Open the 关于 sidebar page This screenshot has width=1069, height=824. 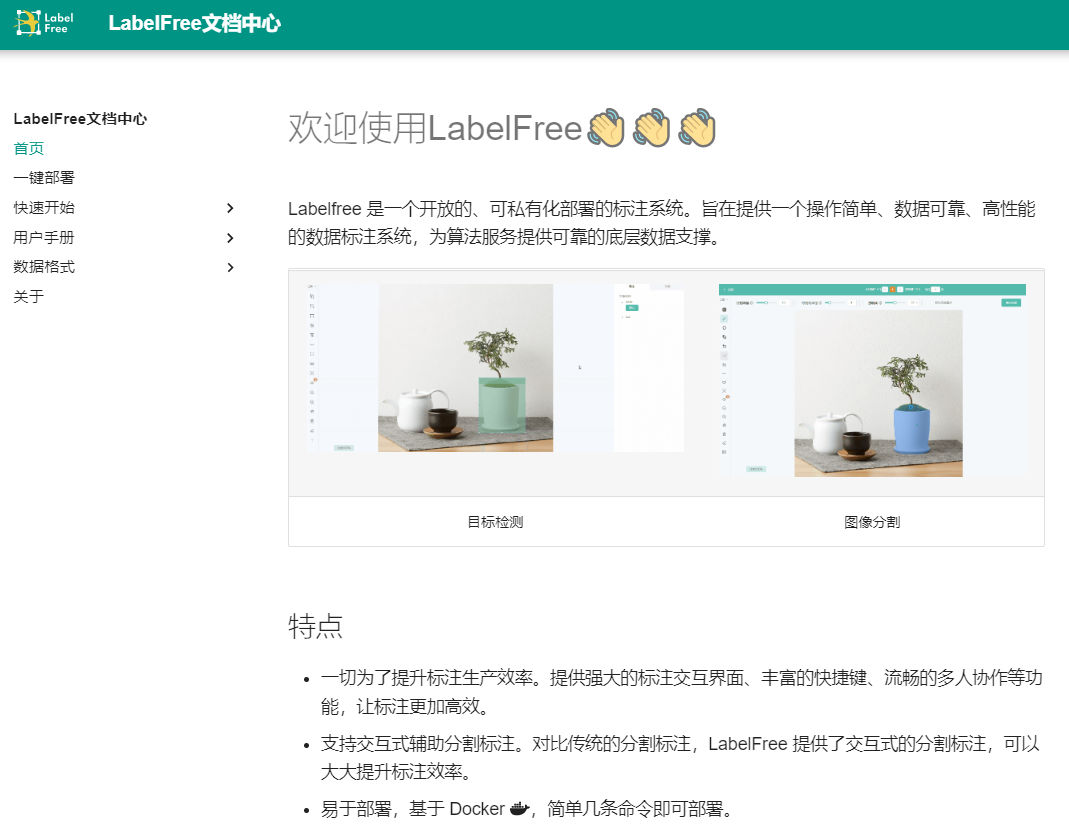29,296
